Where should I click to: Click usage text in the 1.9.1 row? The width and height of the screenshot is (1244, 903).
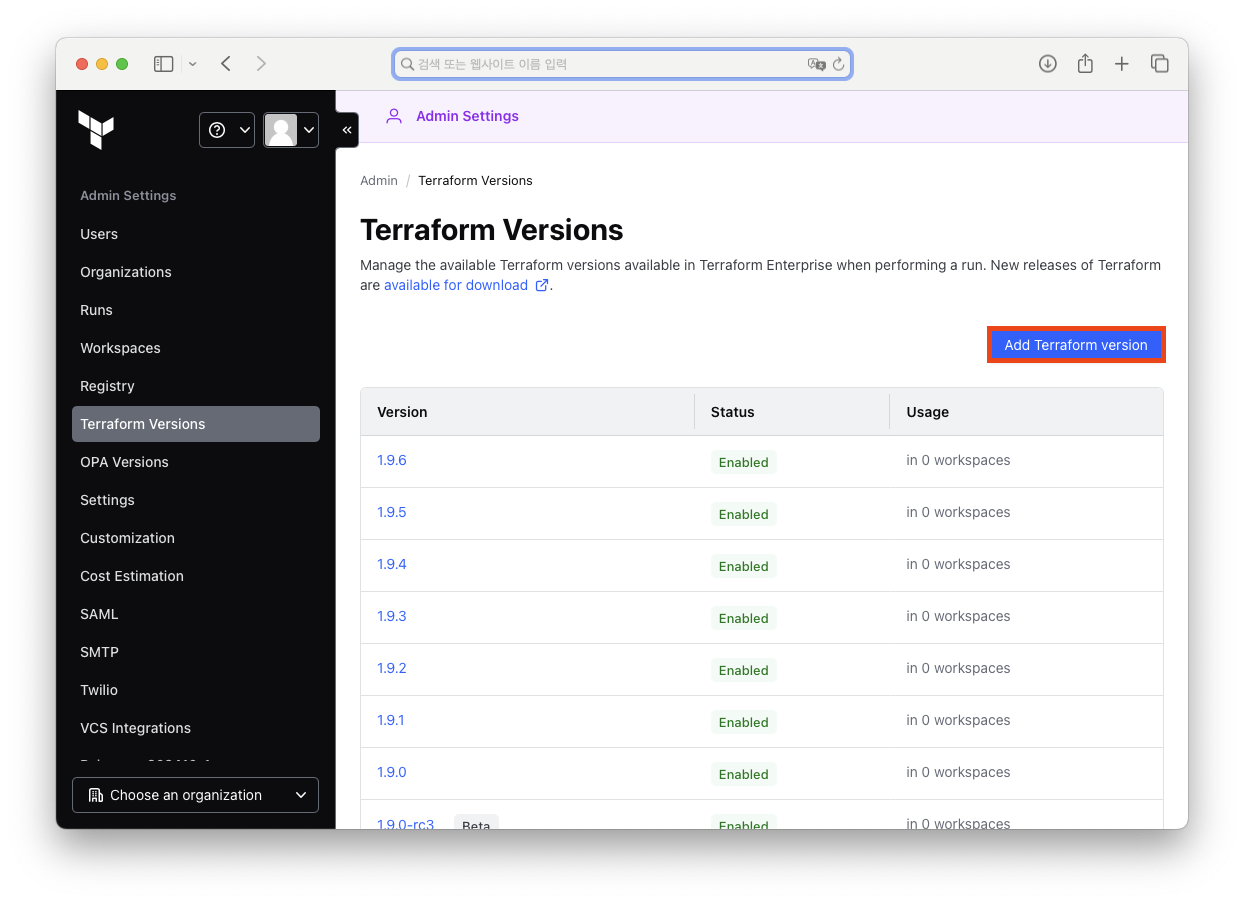point(958,720)
